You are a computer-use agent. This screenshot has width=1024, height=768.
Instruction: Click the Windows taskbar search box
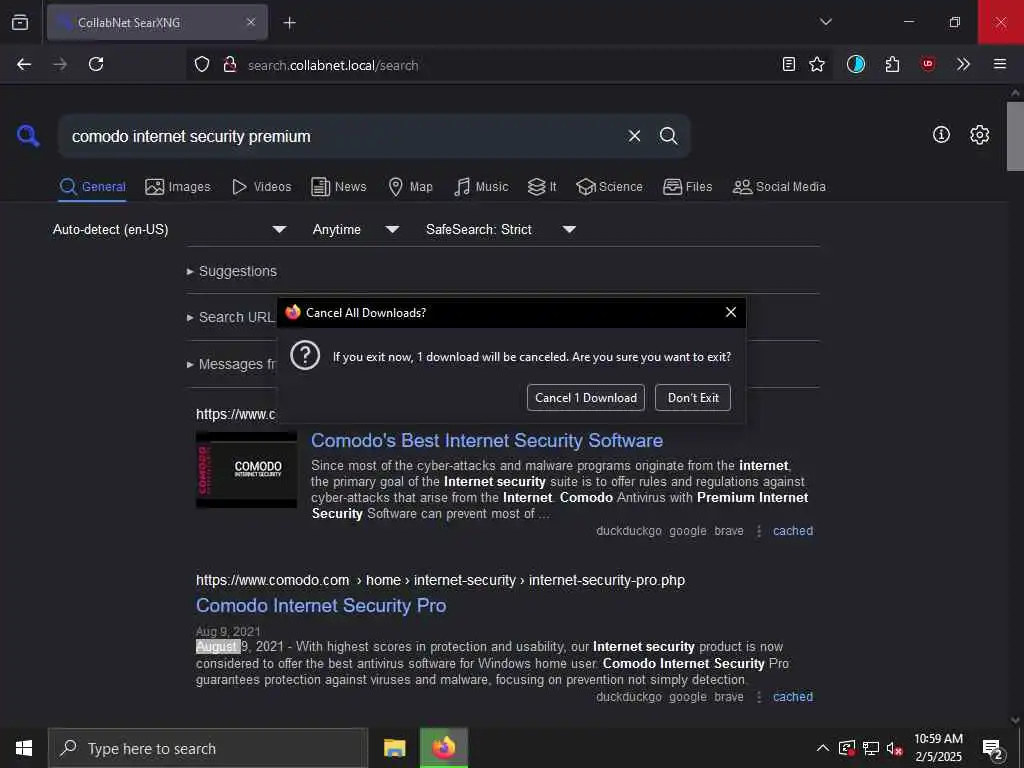point(208,748)
